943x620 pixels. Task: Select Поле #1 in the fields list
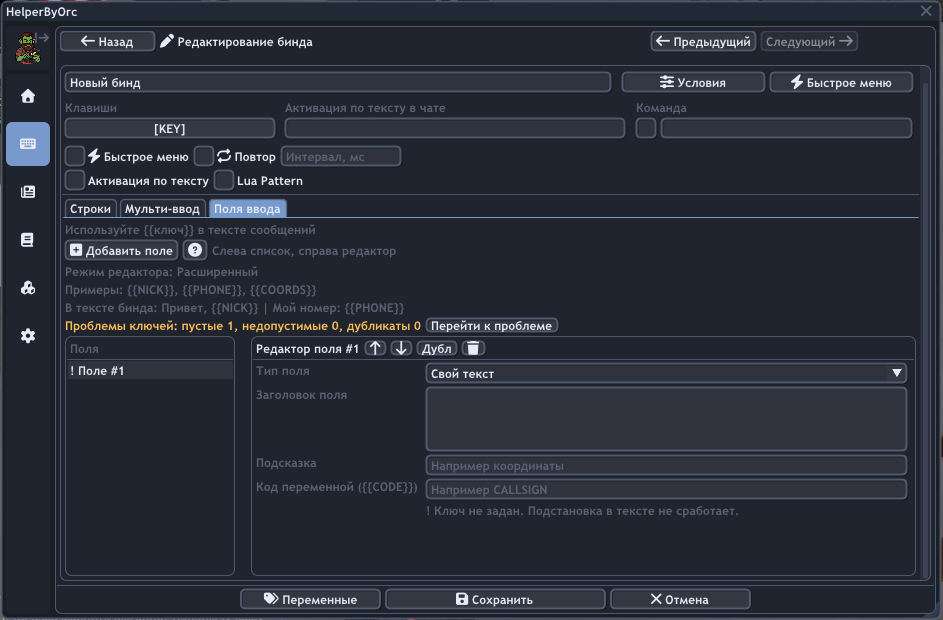149,371
